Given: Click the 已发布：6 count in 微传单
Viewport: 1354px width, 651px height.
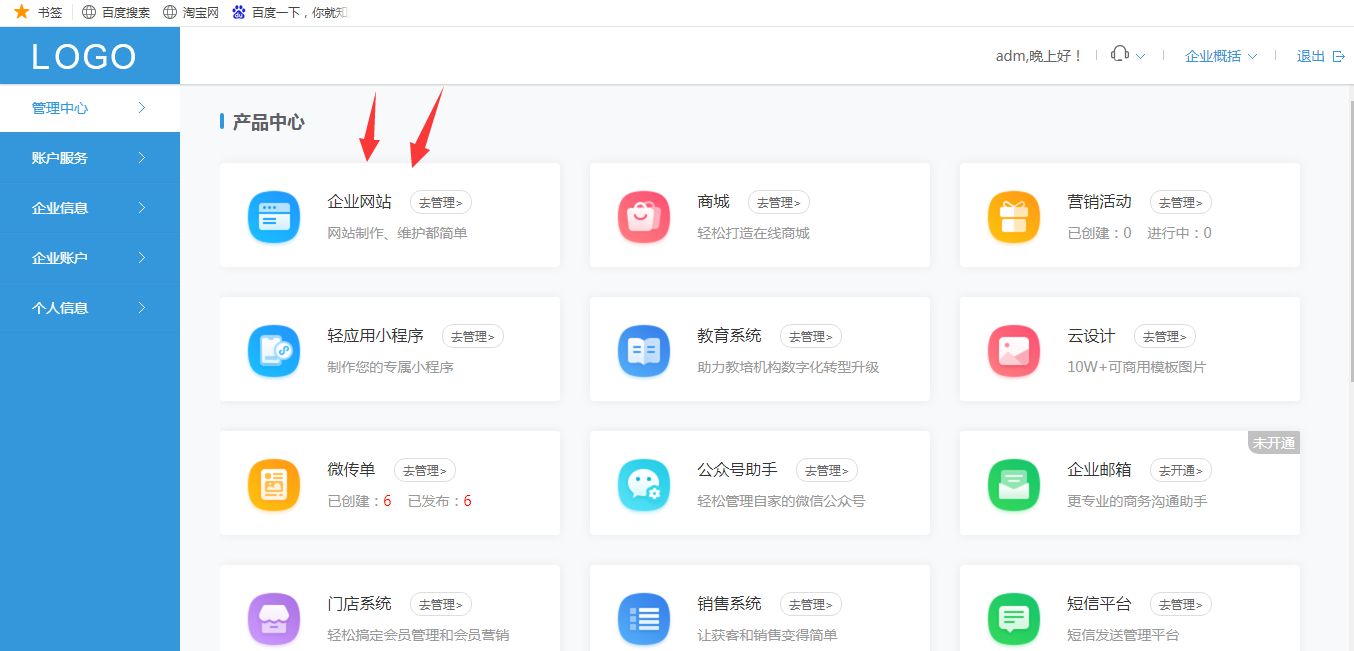Looking at the screenshot, I should click(440, 501).
